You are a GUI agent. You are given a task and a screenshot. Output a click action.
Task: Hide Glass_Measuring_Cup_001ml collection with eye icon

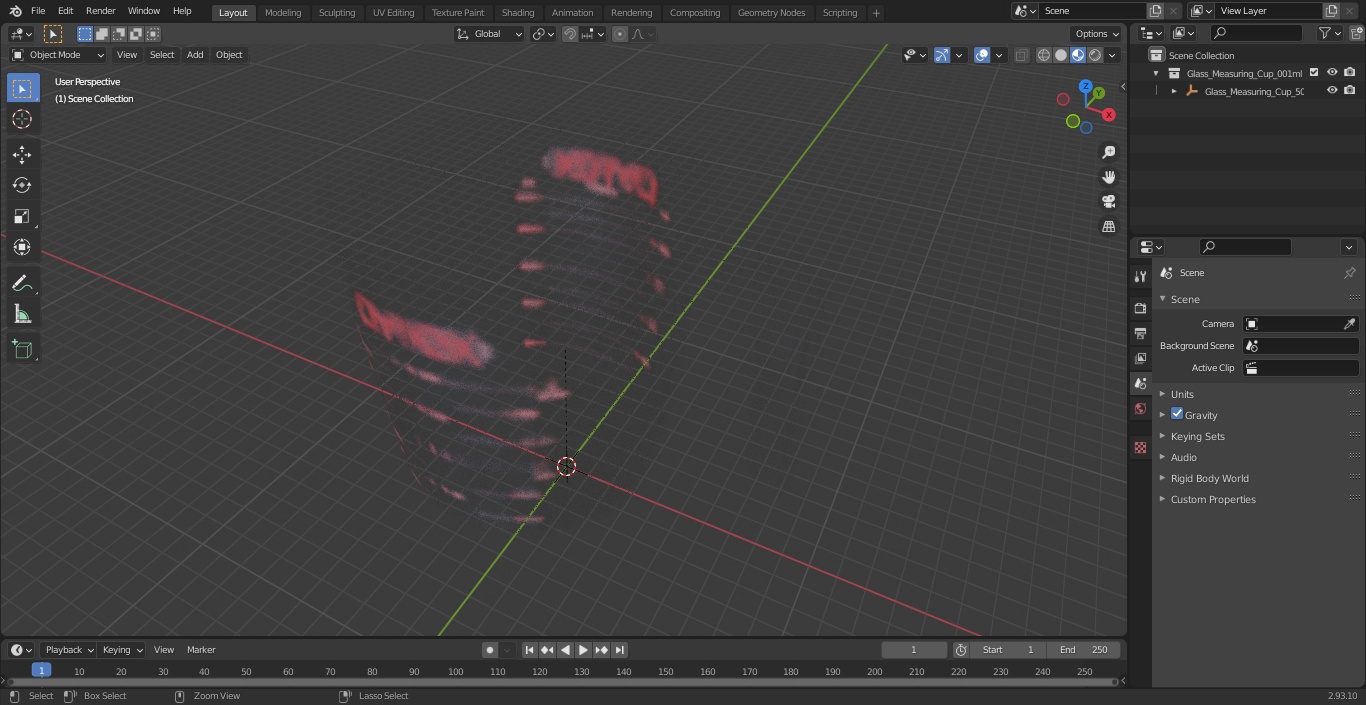coord(1332,73)
